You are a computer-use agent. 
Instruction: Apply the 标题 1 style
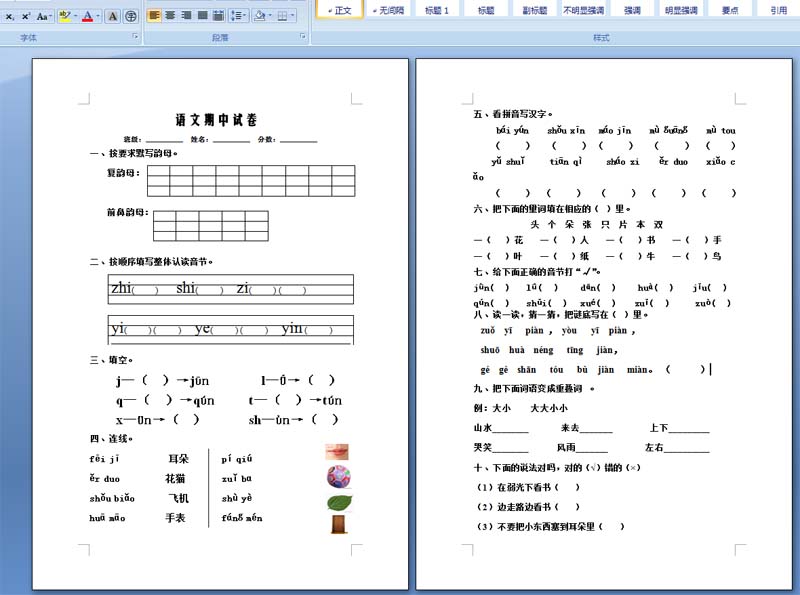(x=437, y=10)
